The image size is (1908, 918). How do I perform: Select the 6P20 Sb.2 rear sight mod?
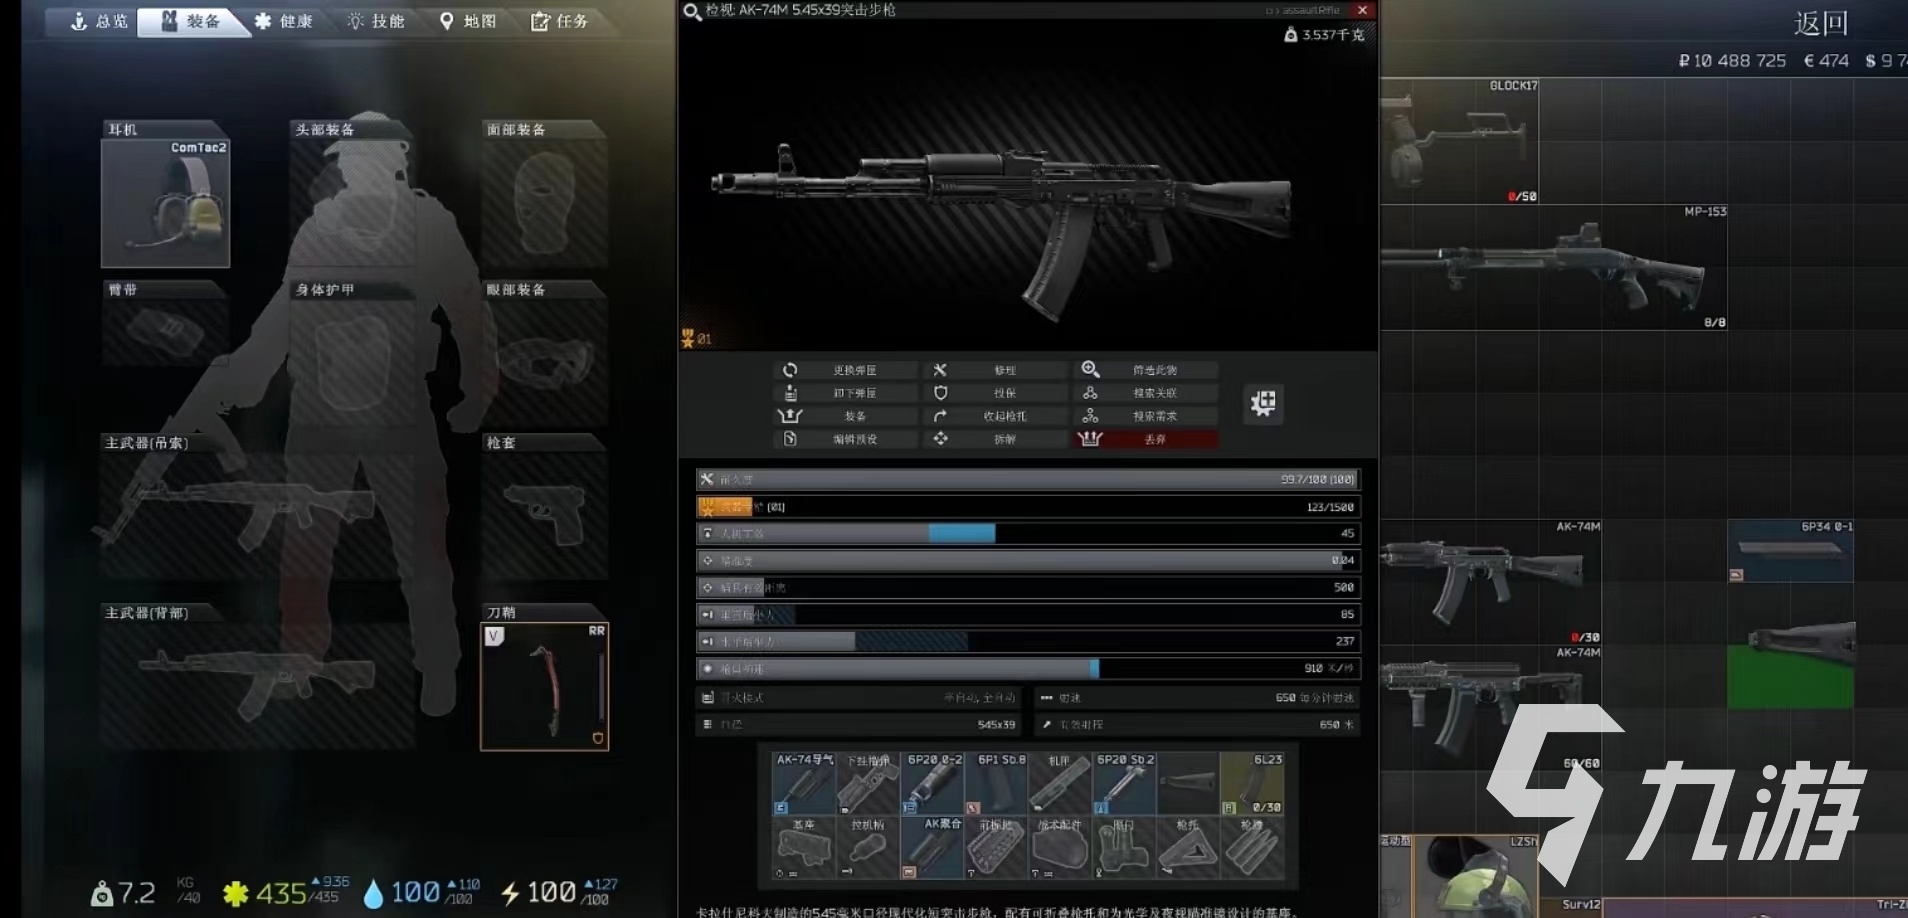(x=1125, y=783)
